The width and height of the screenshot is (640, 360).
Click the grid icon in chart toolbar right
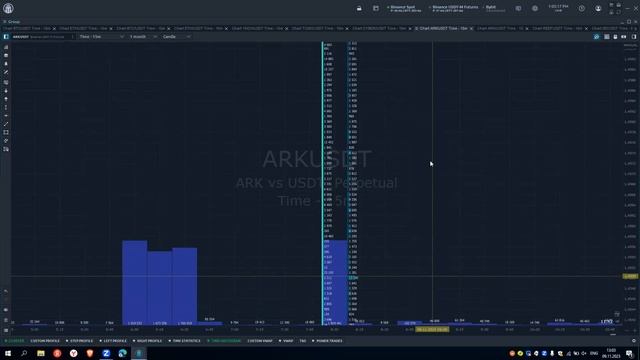click(607, 37)
